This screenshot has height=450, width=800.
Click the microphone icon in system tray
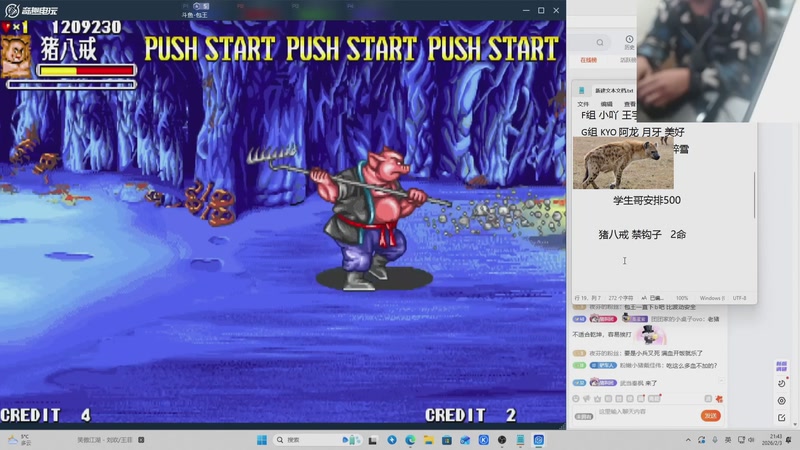(715, 440)
